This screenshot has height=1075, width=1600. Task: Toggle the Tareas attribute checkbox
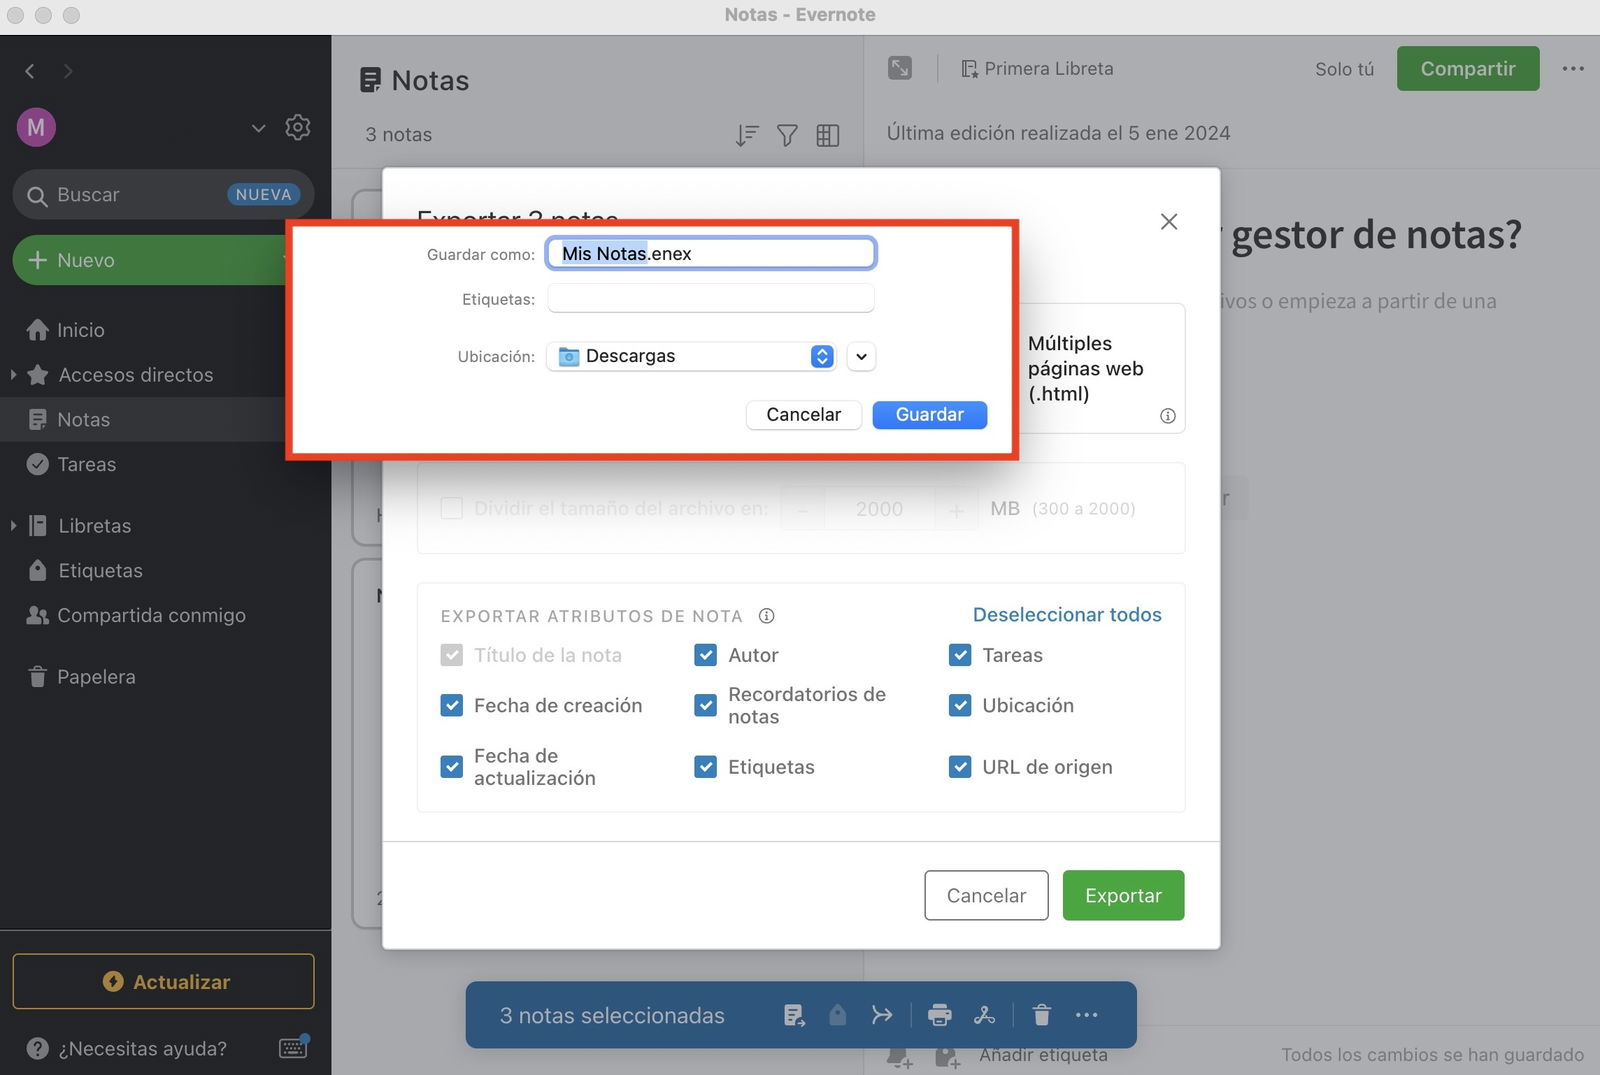tap(960, 656)
